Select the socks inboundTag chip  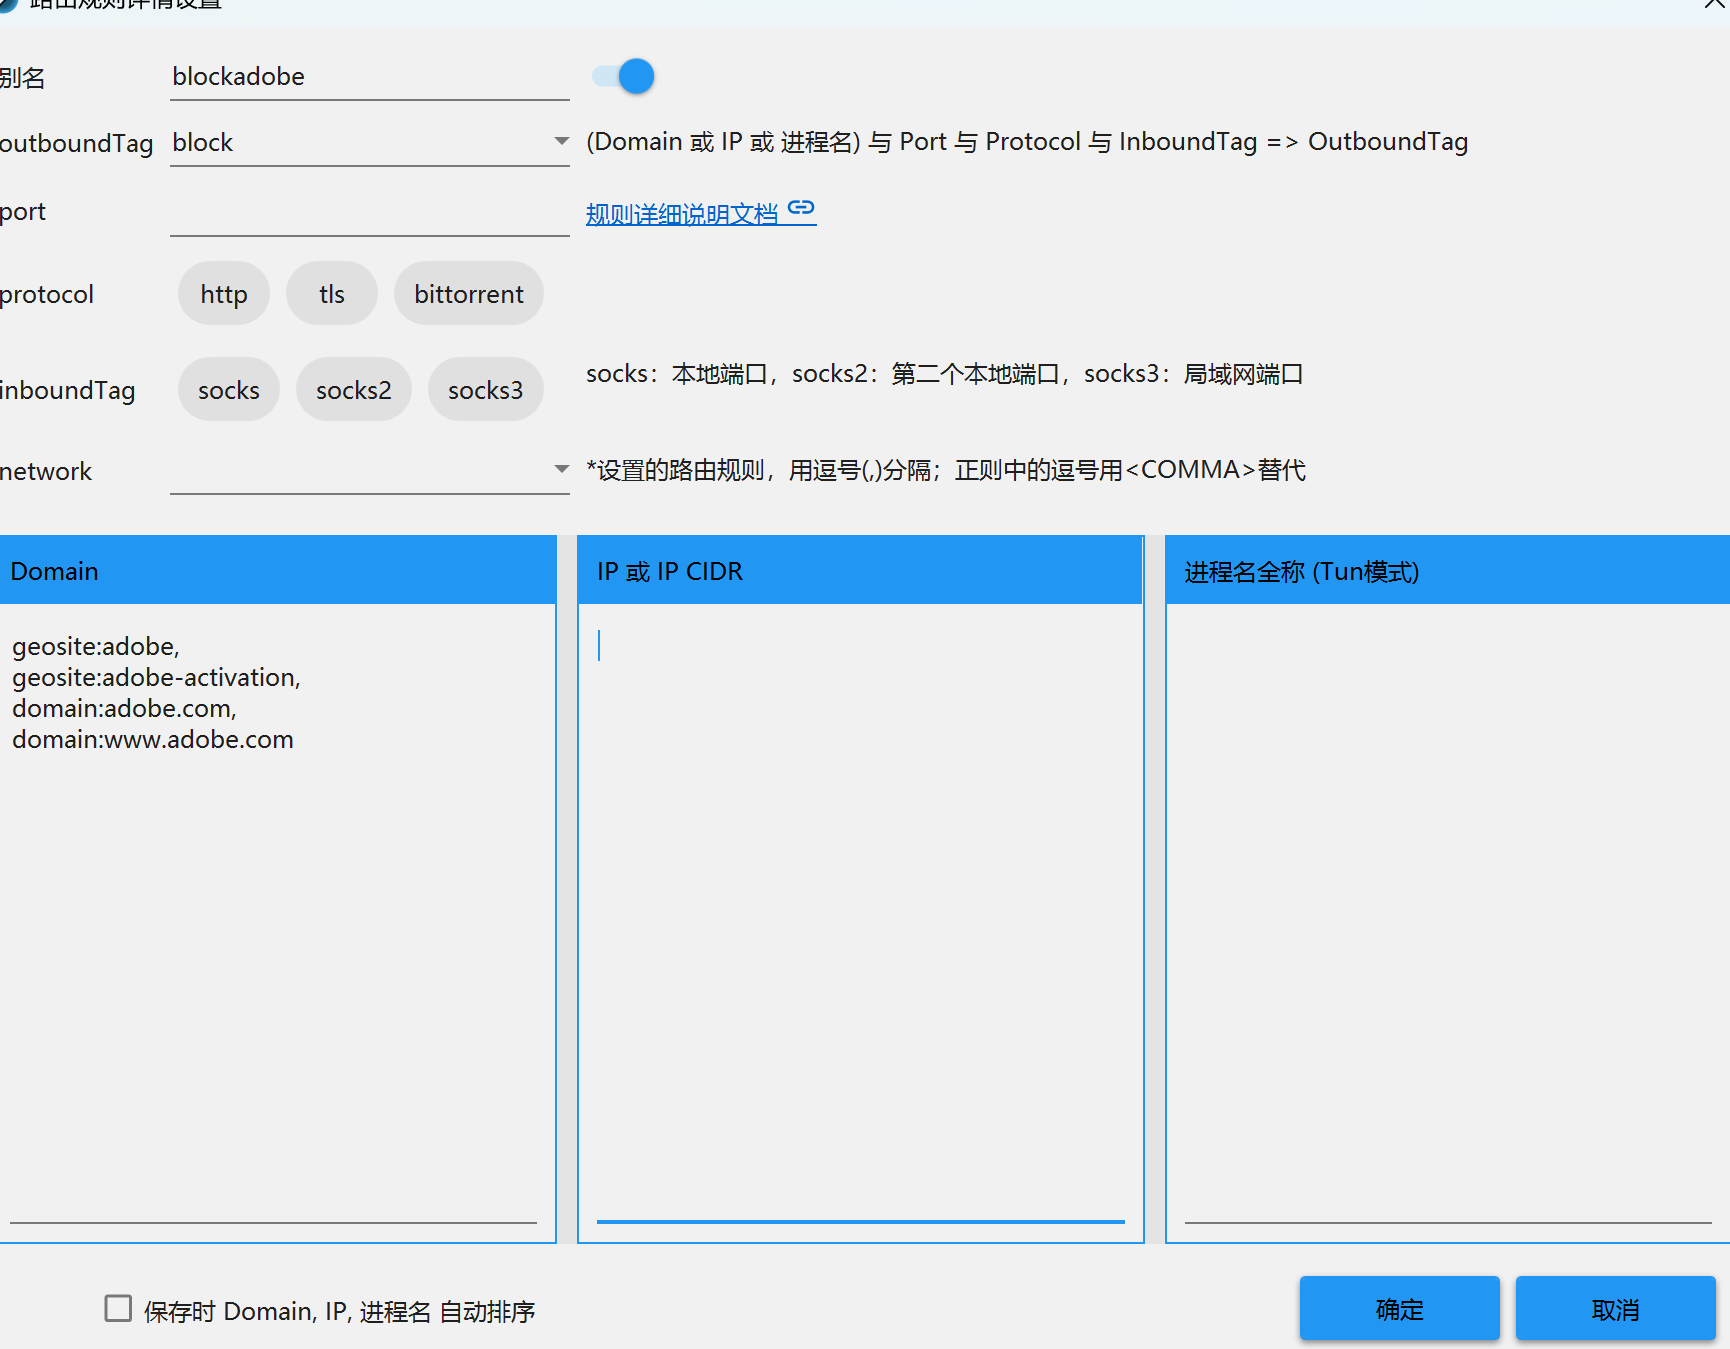point(228,390)
